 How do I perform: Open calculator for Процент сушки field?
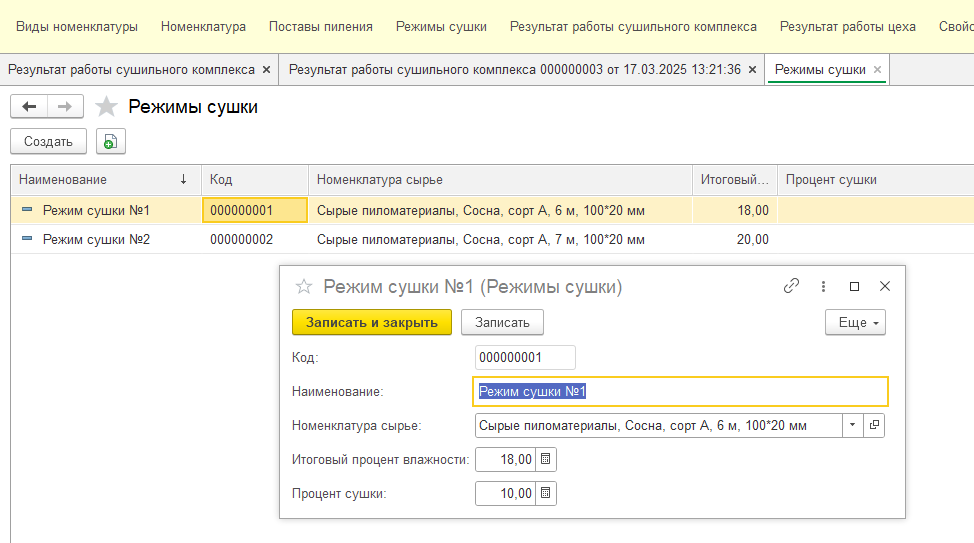(545, 493)
